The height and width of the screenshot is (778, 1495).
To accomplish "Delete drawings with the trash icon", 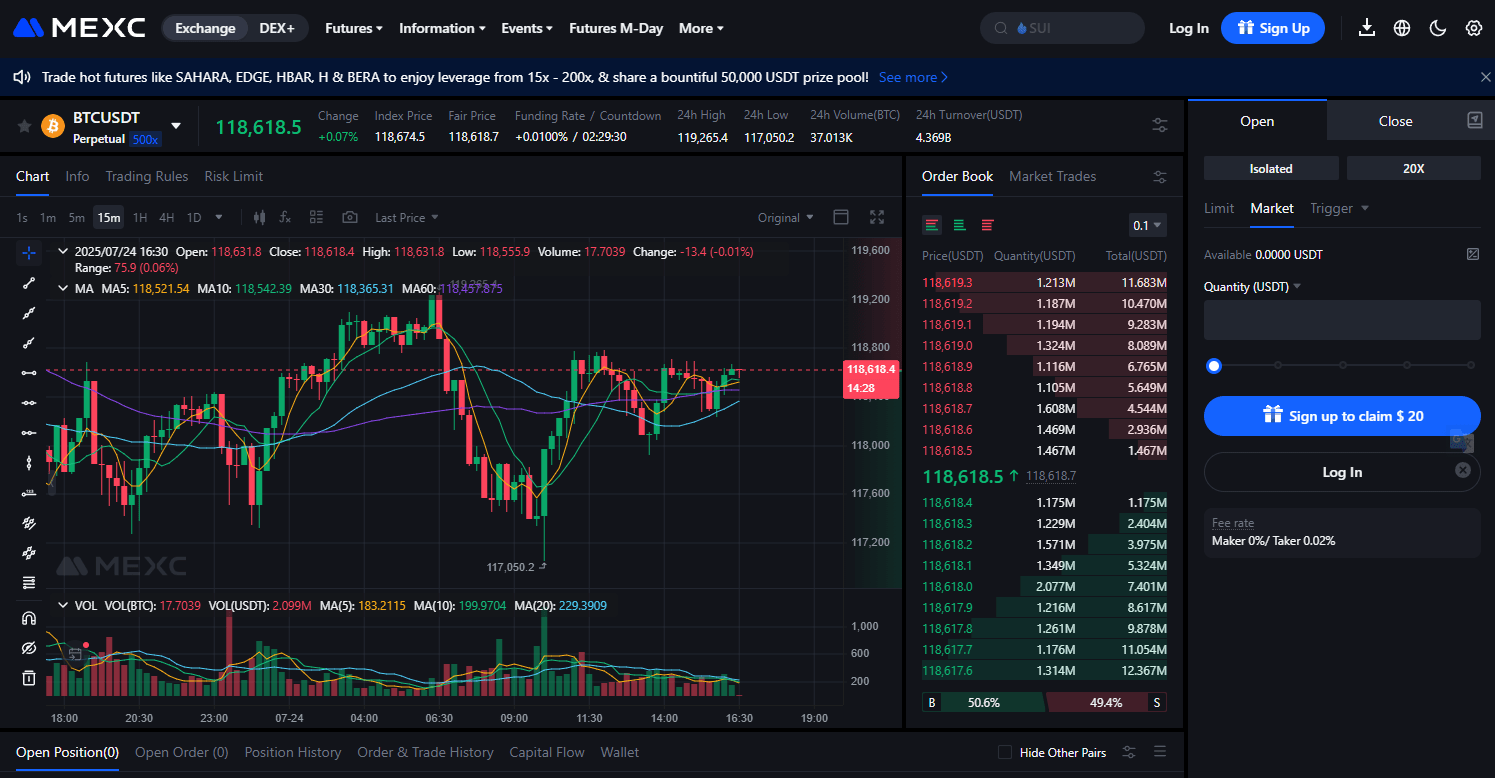I will point(29,678).
